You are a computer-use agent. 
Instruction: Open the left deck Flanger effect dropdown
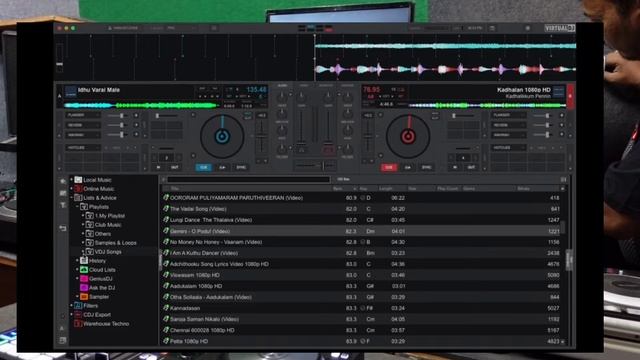pos(82,116)
